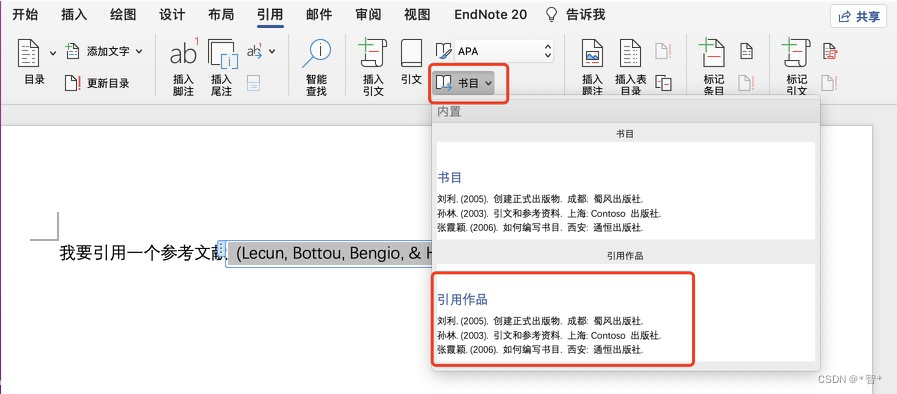
Task: Click the 共享 share button
Action: pos(859,17)
